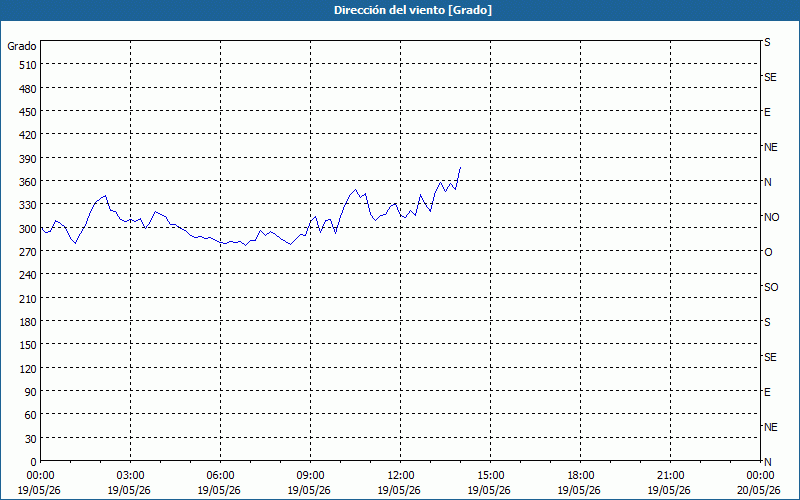Pick the 150 degree axis label
The height and width of the screenshot is (500, 800).
pos(28,345)
